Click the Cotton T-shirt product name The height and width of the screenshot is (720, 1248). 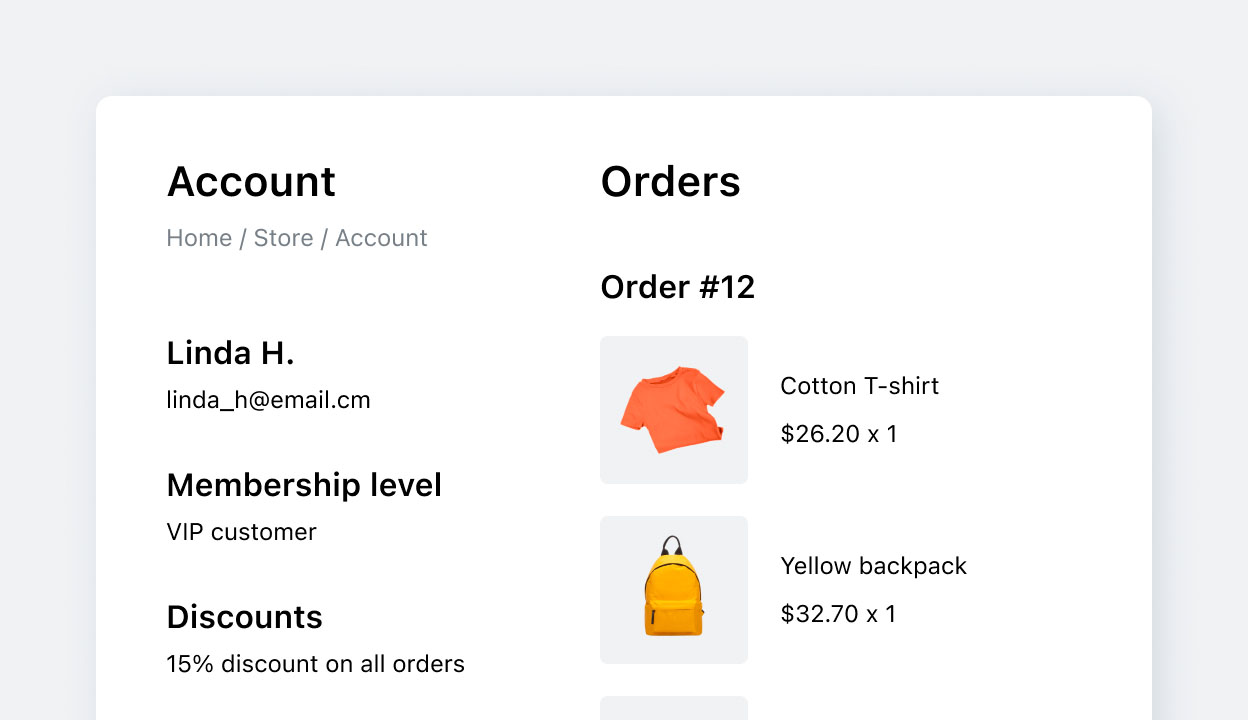click(x=859, y=386)
